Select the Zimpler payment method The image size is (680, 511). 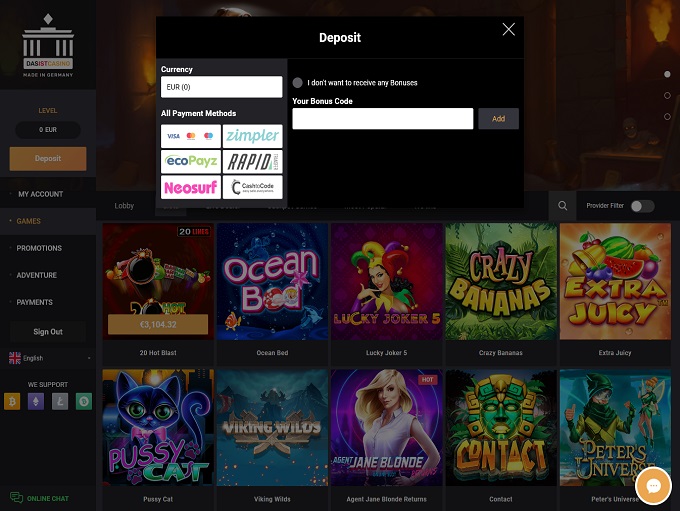pos(252,136)
